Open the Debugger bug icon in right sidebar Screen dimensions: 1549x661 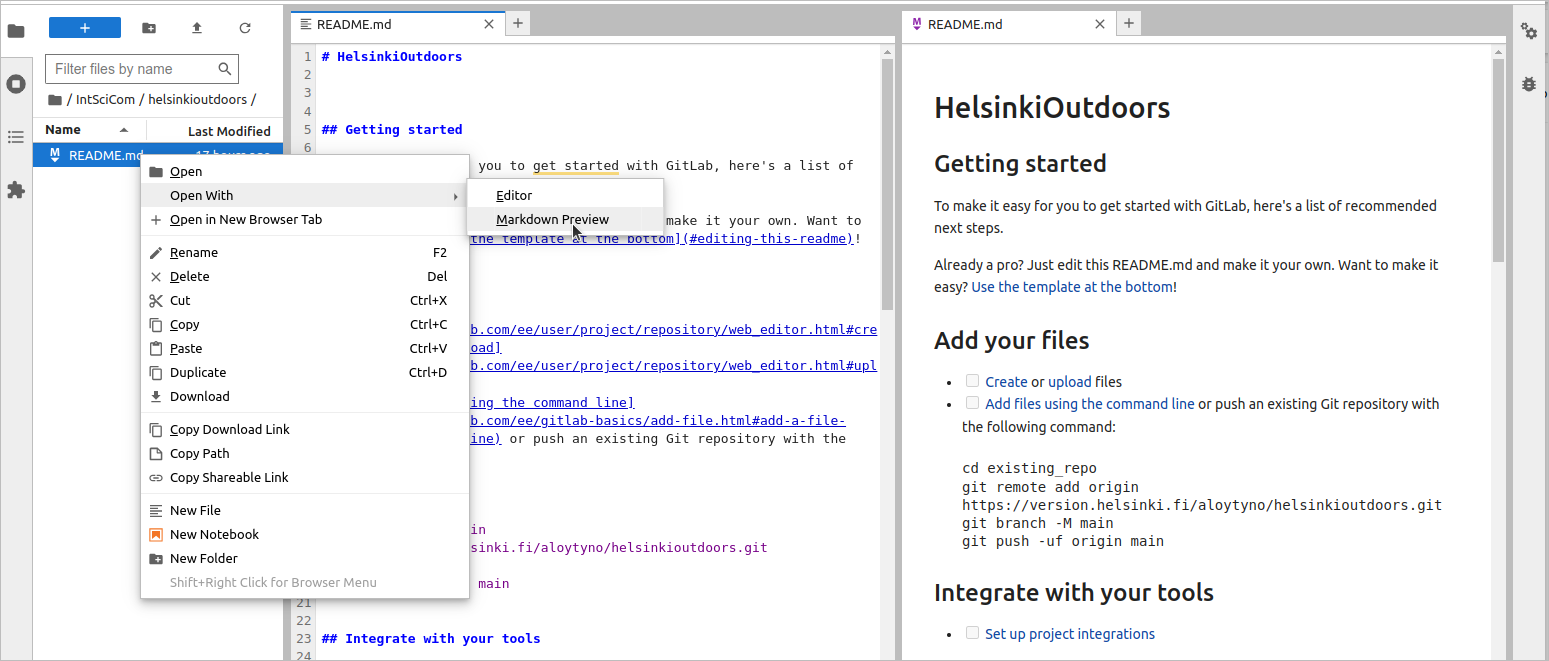1530,84
